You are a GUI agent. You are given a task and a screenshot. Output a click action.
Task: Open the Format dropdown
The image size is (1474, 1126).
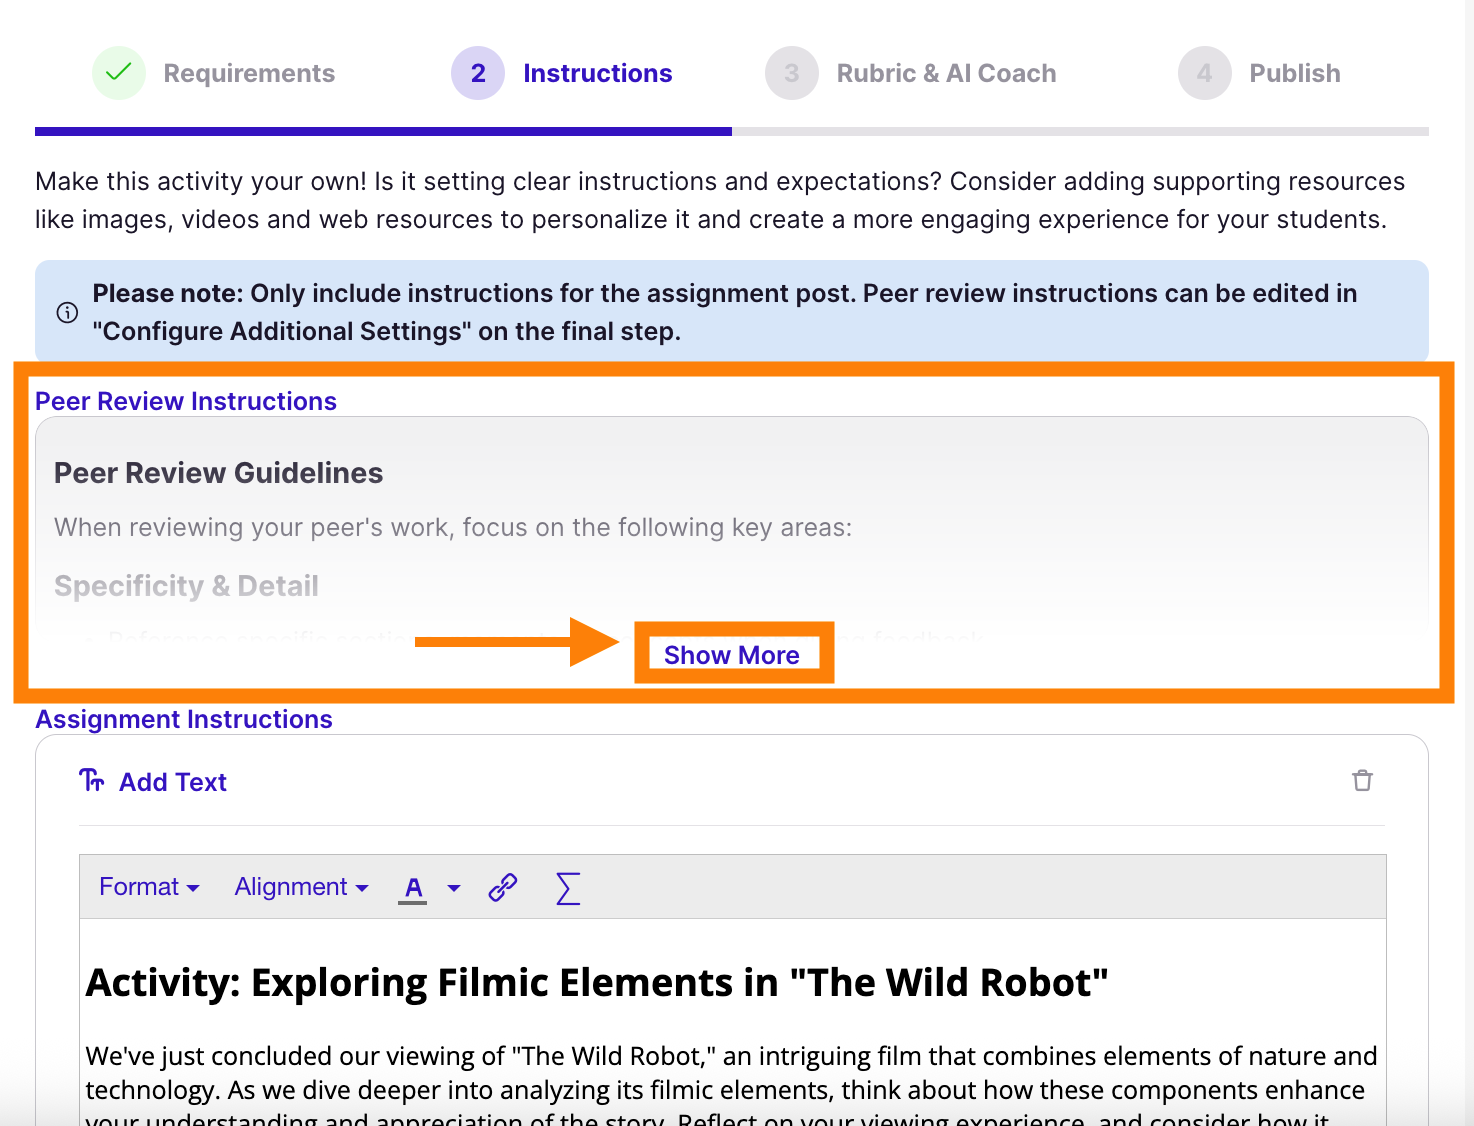(147, 887)
